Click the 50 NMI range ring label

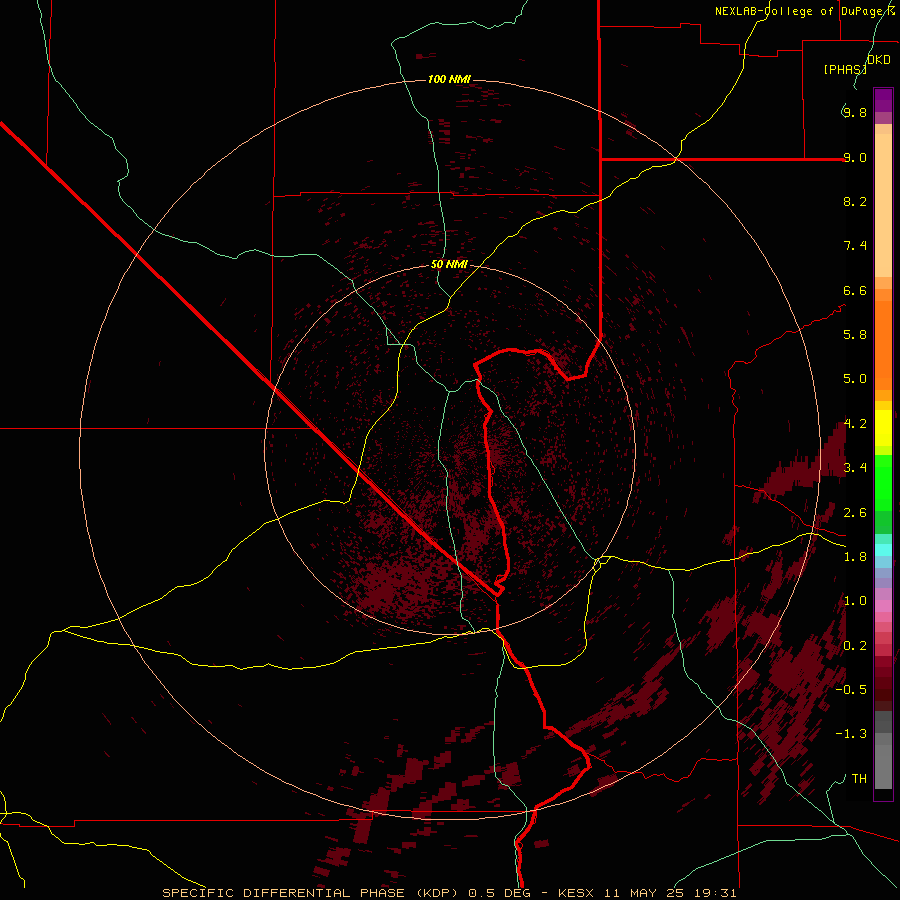(449, 264)
